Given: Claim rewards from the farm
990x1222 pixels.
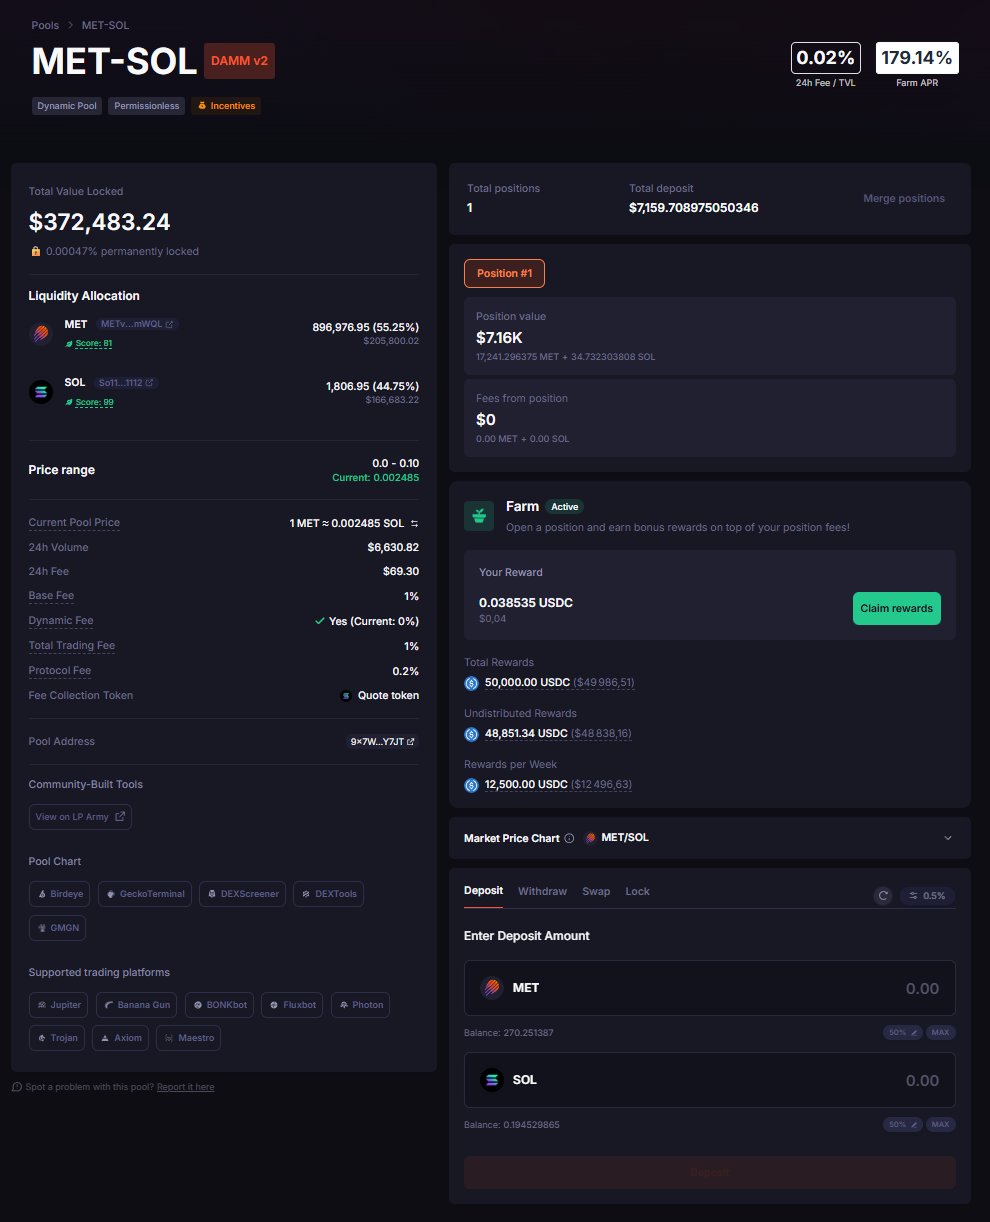Looking at the screenshot, I should coord(896,608).
